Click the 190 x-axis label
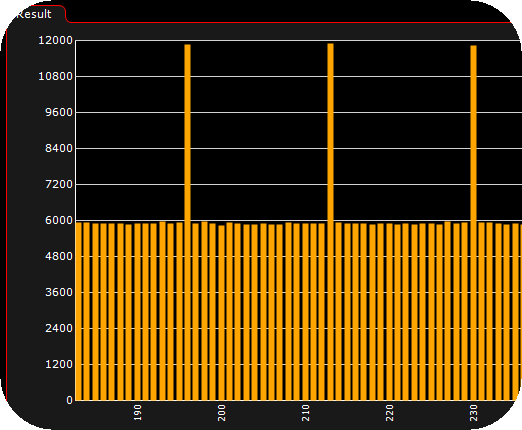 [138, 413]
